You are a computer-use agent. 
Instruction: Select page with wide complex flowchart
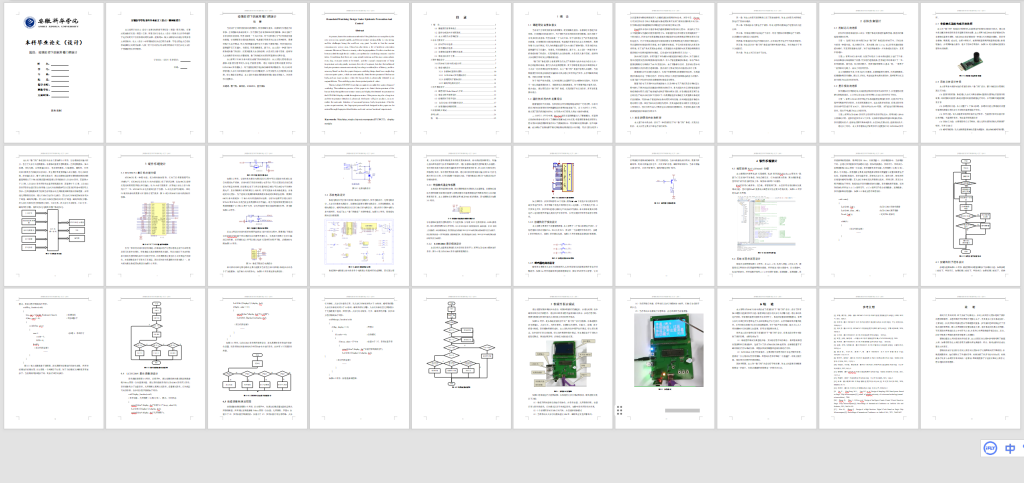pyautogui.click(x=460, y=358)
